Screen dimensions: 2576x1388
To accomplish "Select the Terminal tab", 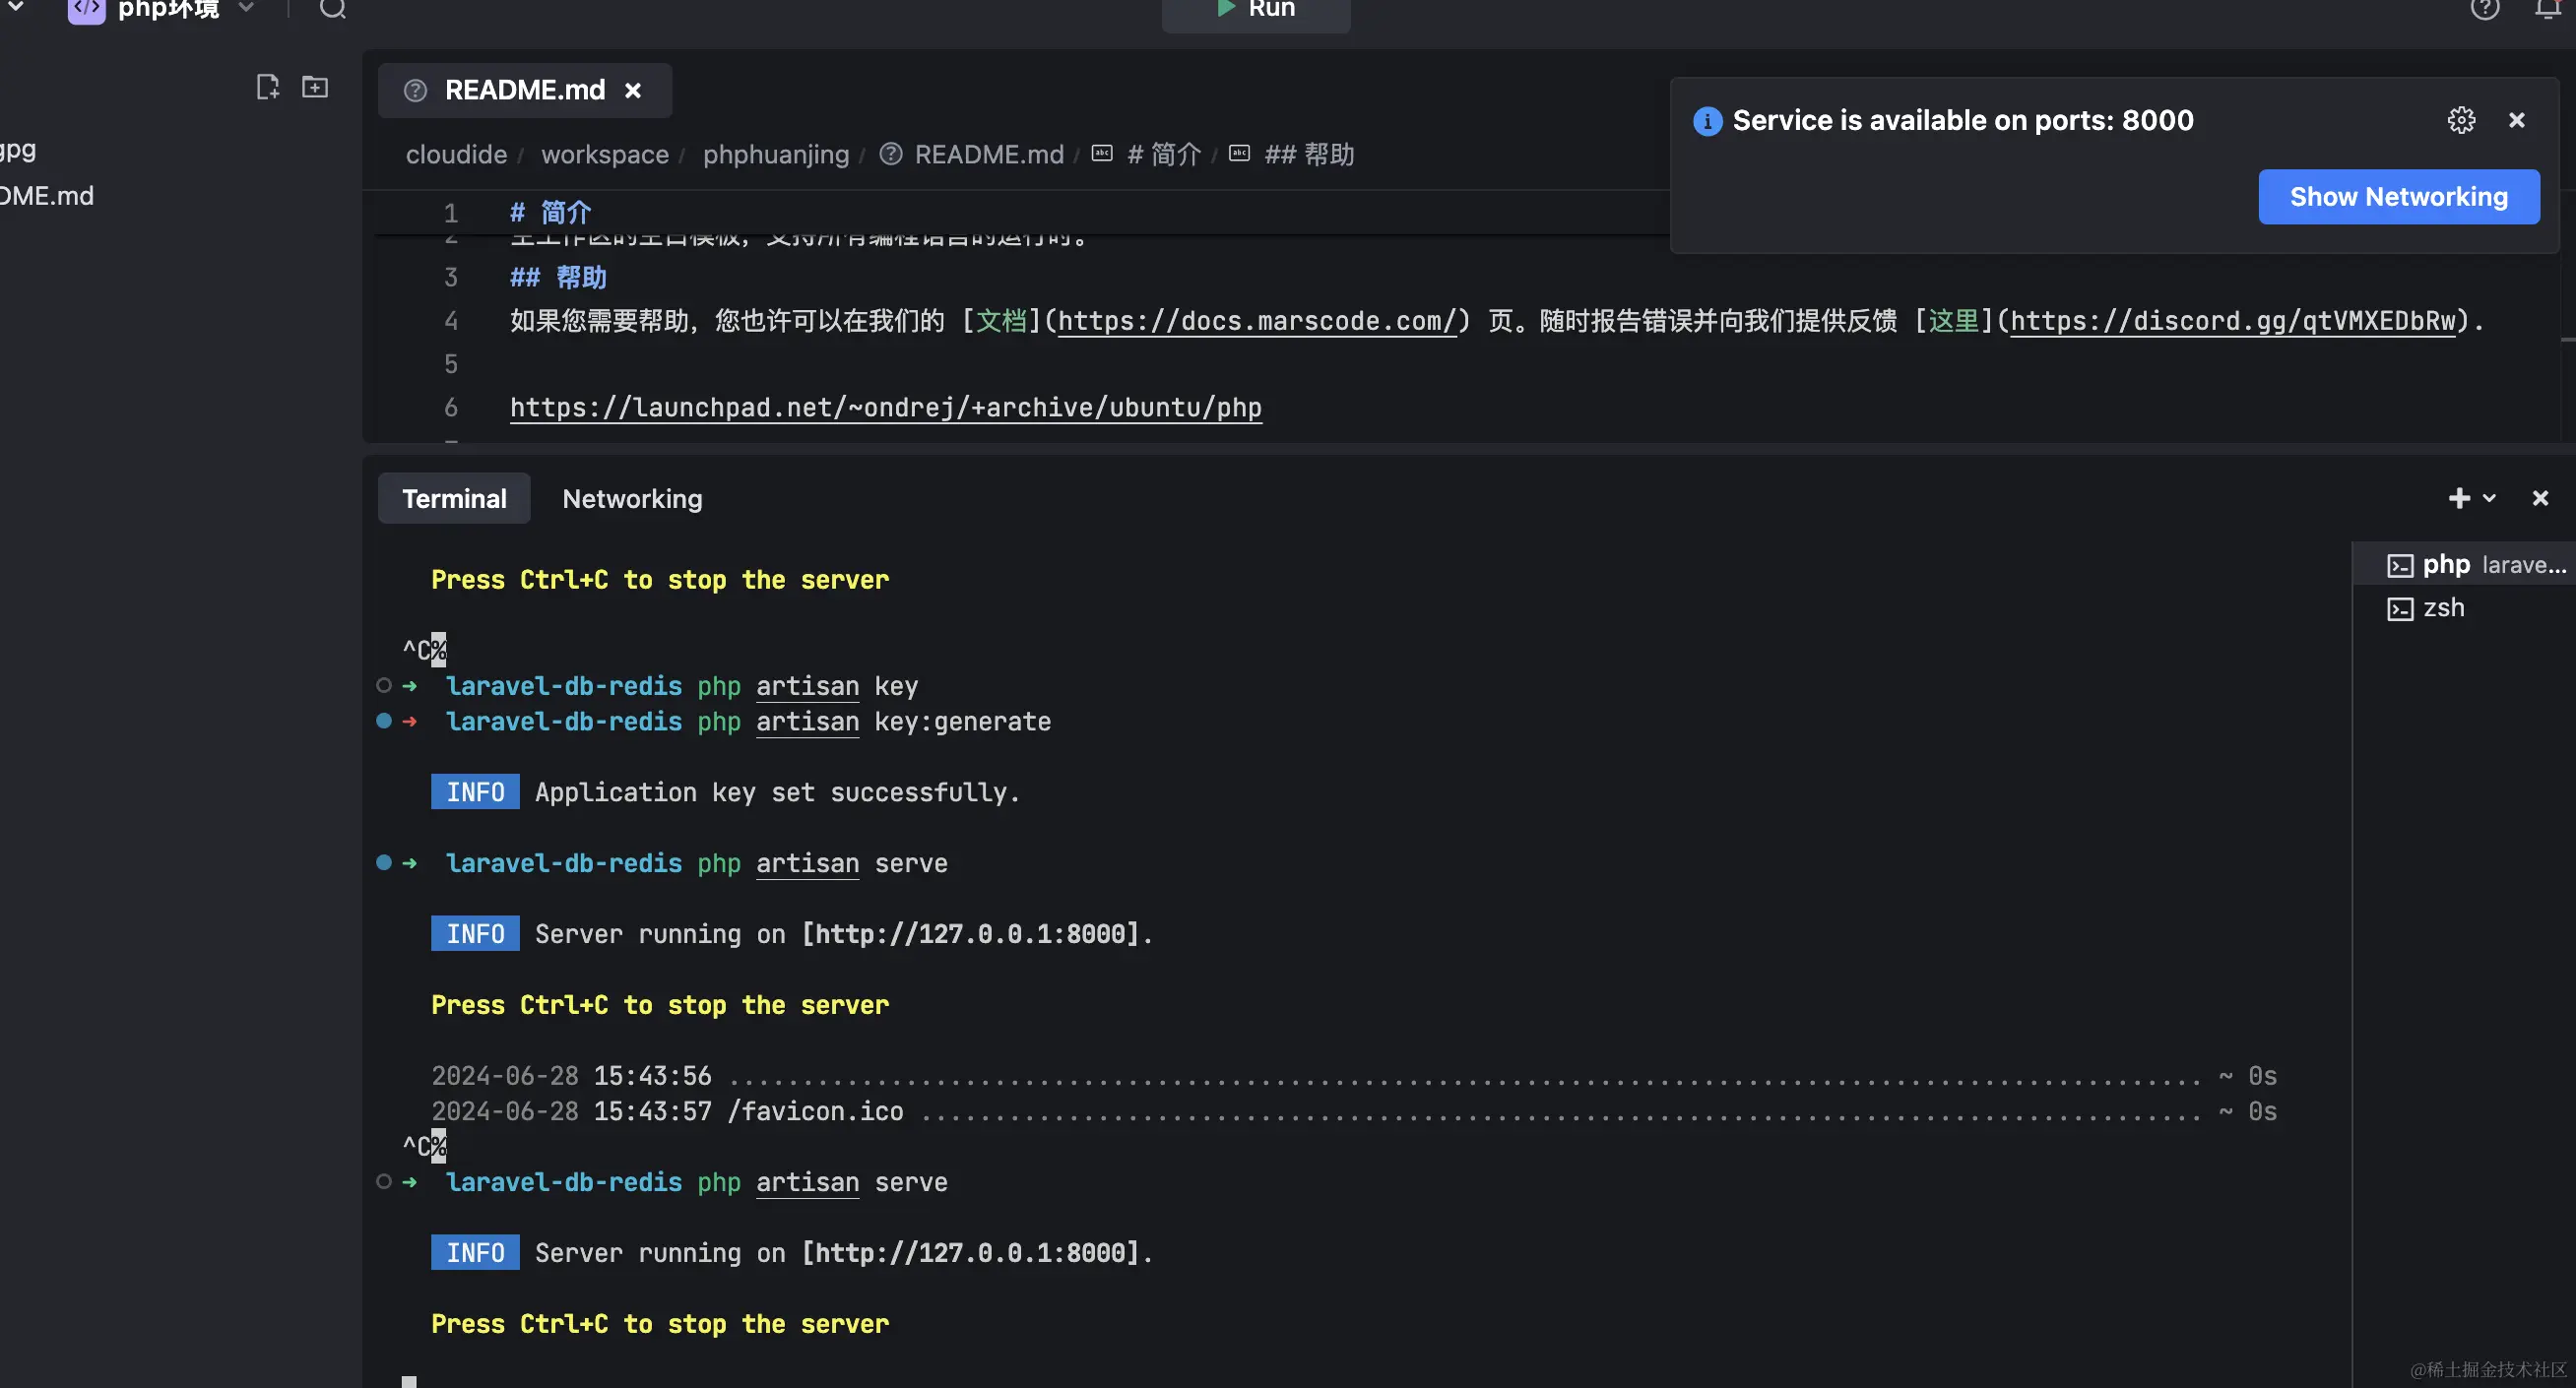I will click(454, 499).
